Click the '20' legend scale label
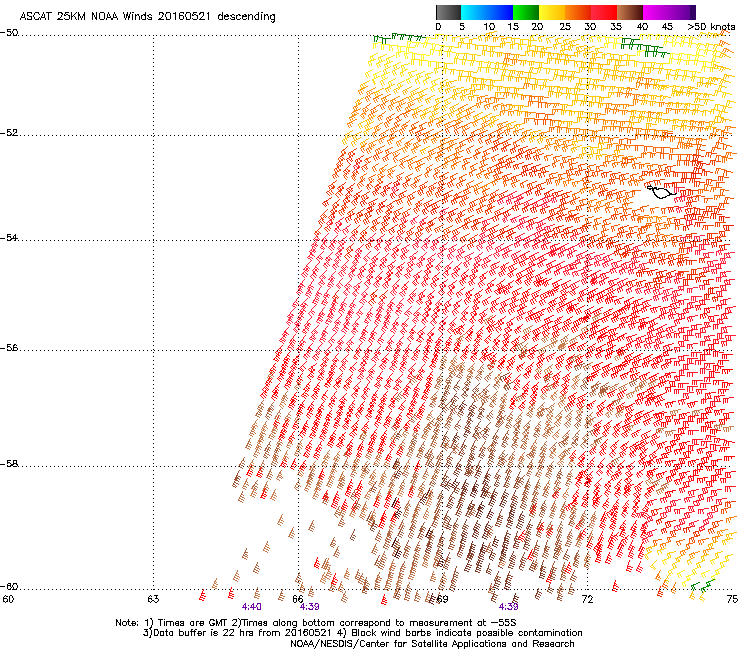The width and height of the screenshot is (740, 650). pos(537,27)
